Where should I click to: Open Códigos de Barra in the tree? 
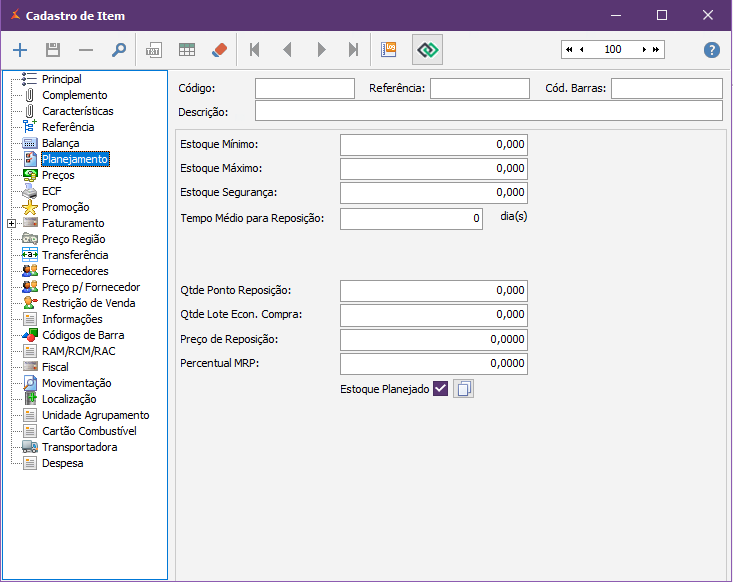(x=83, y=335)
